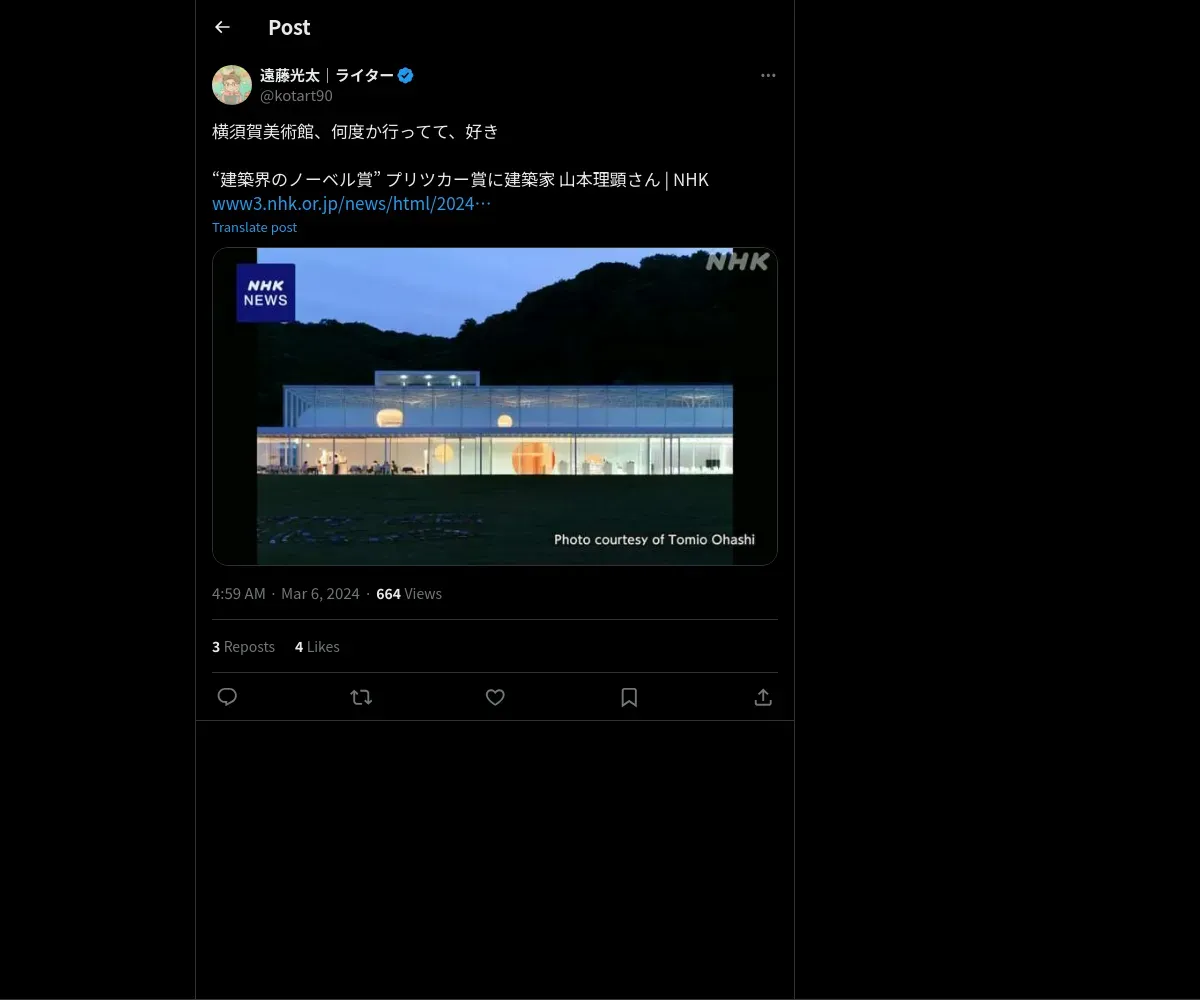
Task: Click the NHK NEWS logo in image
Action: [265, 293]
